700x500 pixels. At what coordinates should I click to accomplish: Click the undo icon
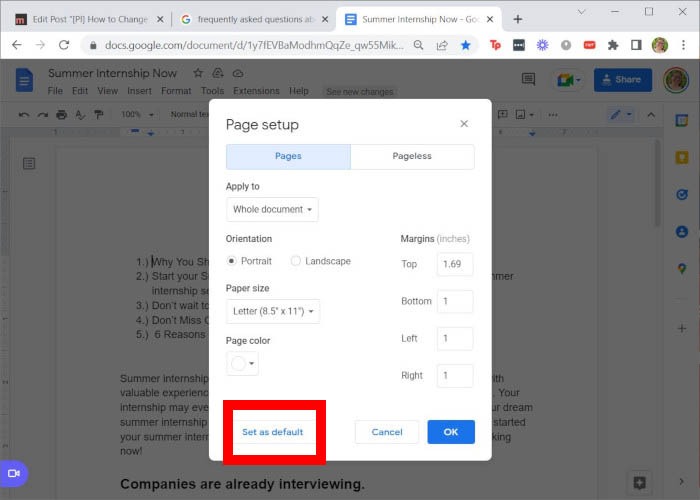click(24, 115)
